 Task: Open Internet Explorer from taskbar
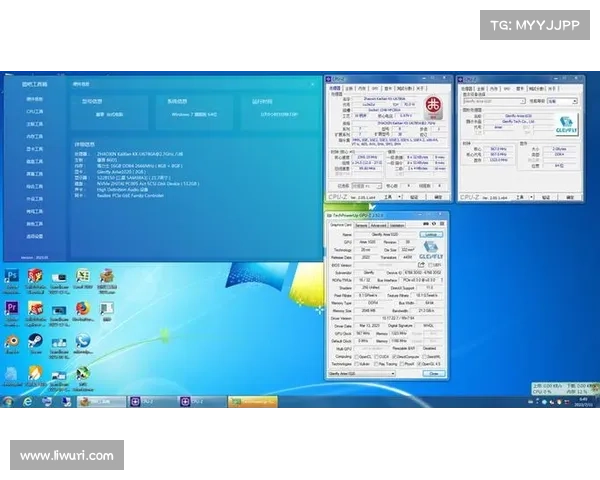tap(28, 402)
